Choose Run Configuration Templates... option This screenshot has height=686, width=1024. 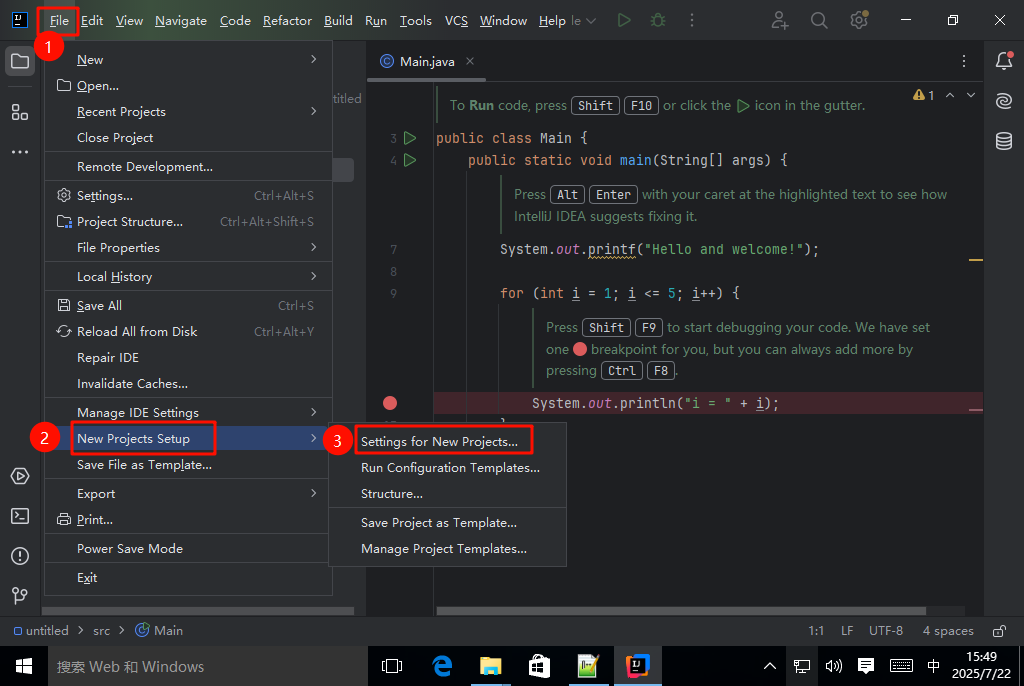click(447, 468)
